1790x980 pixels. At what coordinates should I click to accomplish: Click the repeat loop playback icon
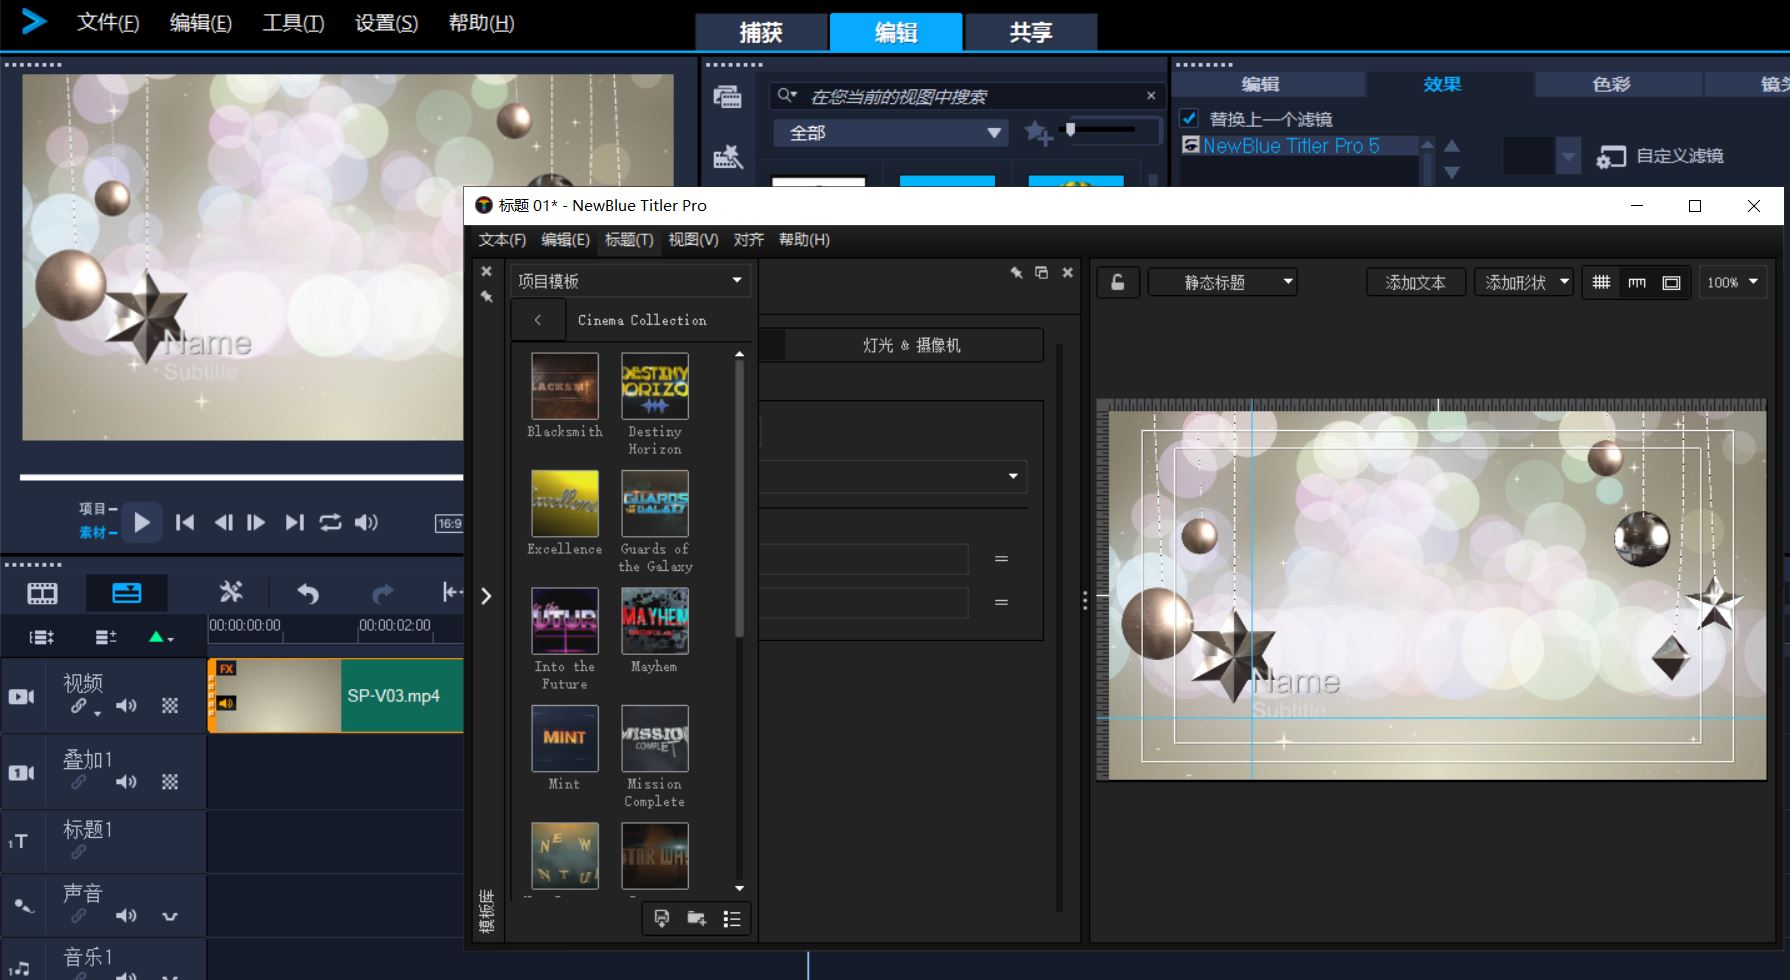pyautogui.click(x=330, y=522)
